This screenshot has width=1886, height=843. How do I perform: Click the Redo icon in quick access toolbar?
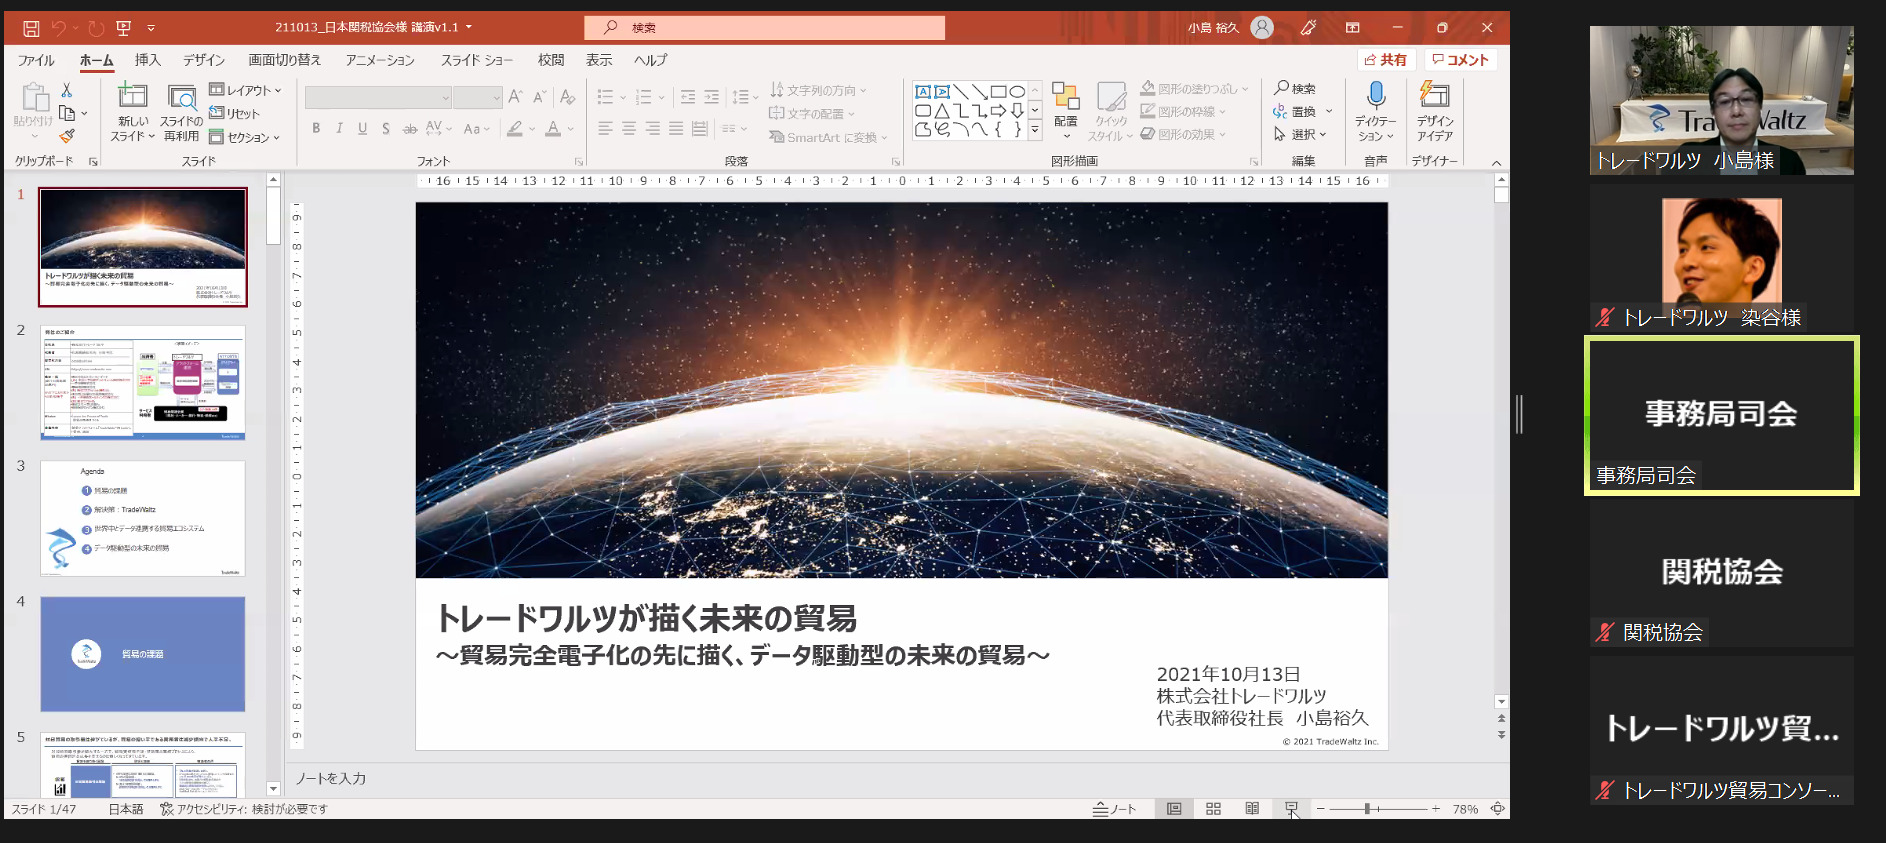(96, 28)
